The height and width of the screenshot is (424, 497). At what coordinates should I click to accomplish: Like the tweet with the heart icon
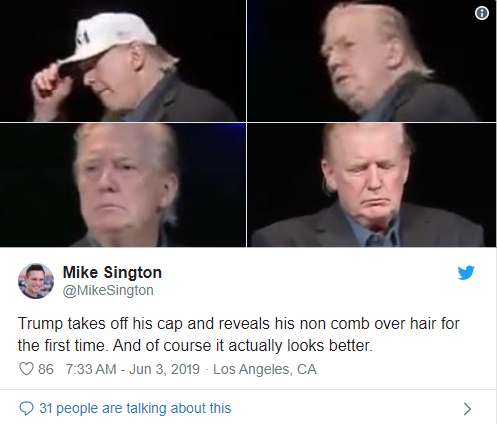pos(26,369)
